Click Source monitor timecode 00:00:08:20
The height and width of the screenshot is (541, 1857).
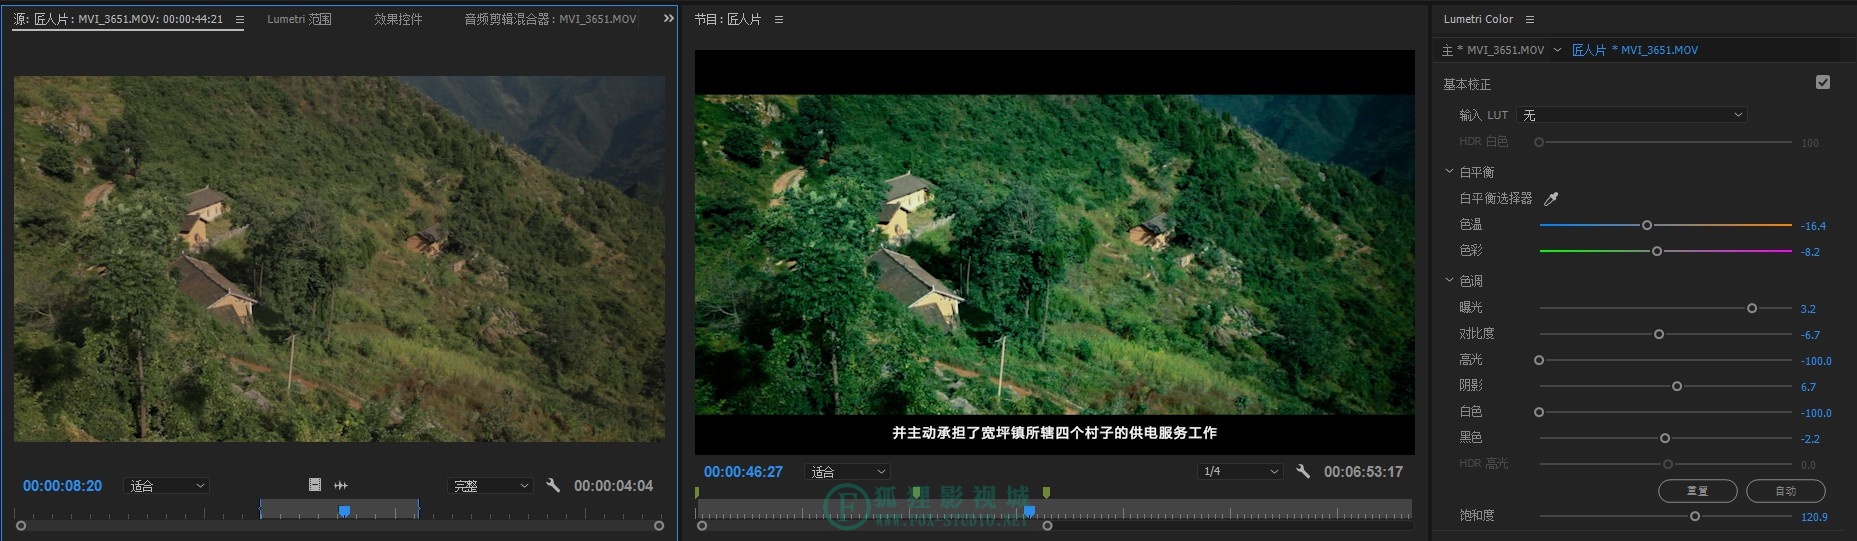62,486
